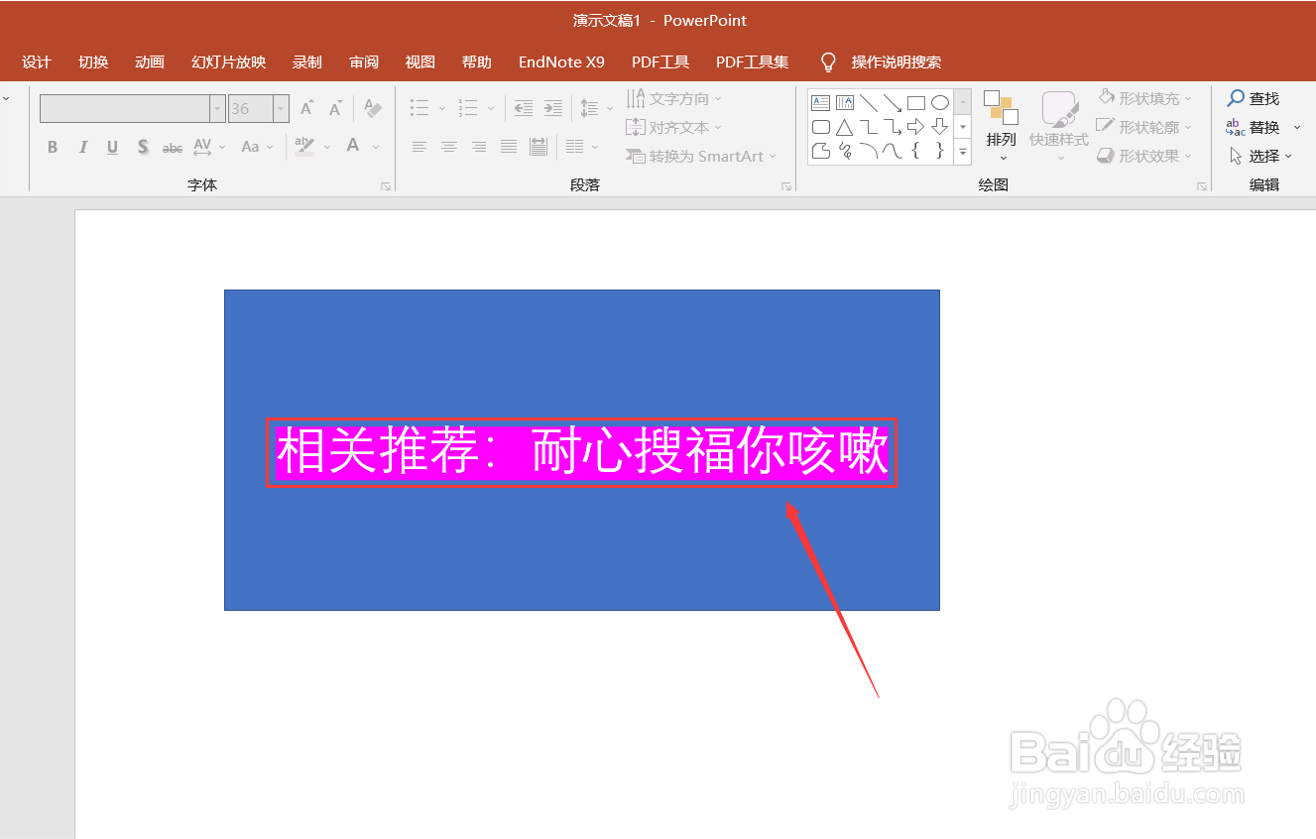The height and width of the screenshot is (839, 1316).
Task: Increase font size button
Action: [307, 108]
